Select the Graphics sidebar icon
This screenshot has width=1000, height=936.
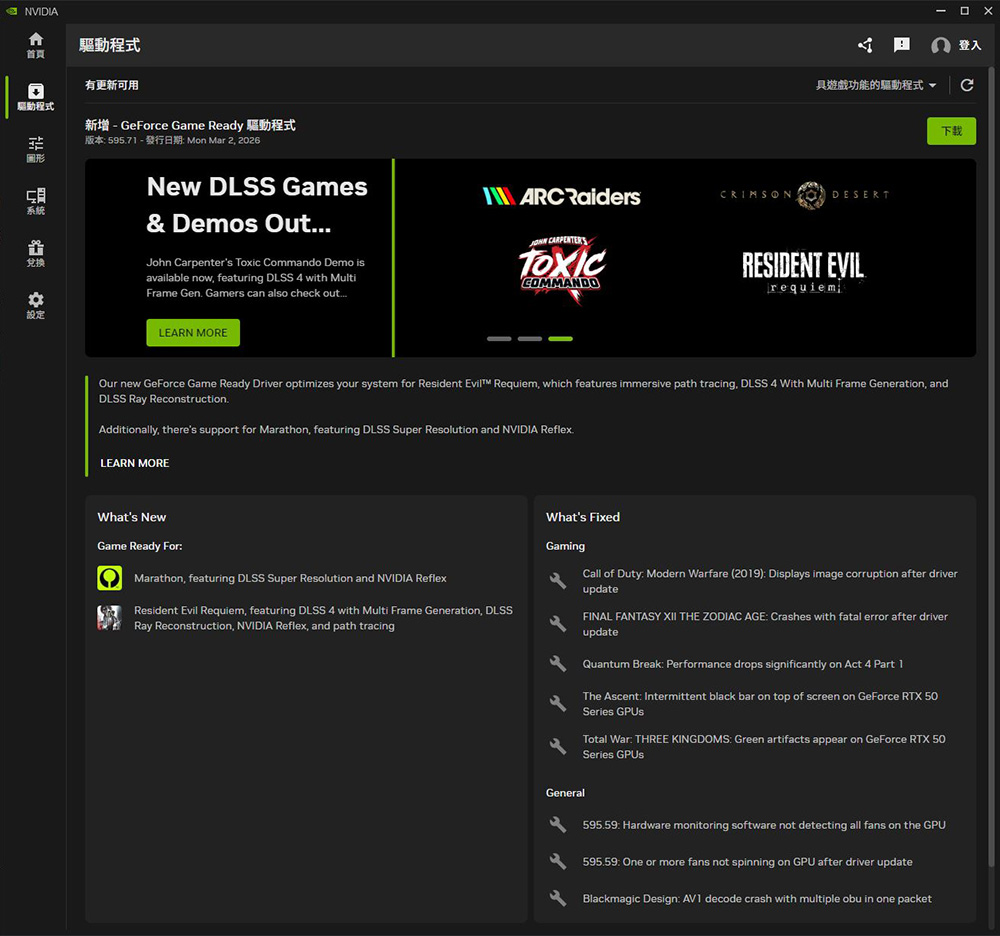[x=36, y=149]
